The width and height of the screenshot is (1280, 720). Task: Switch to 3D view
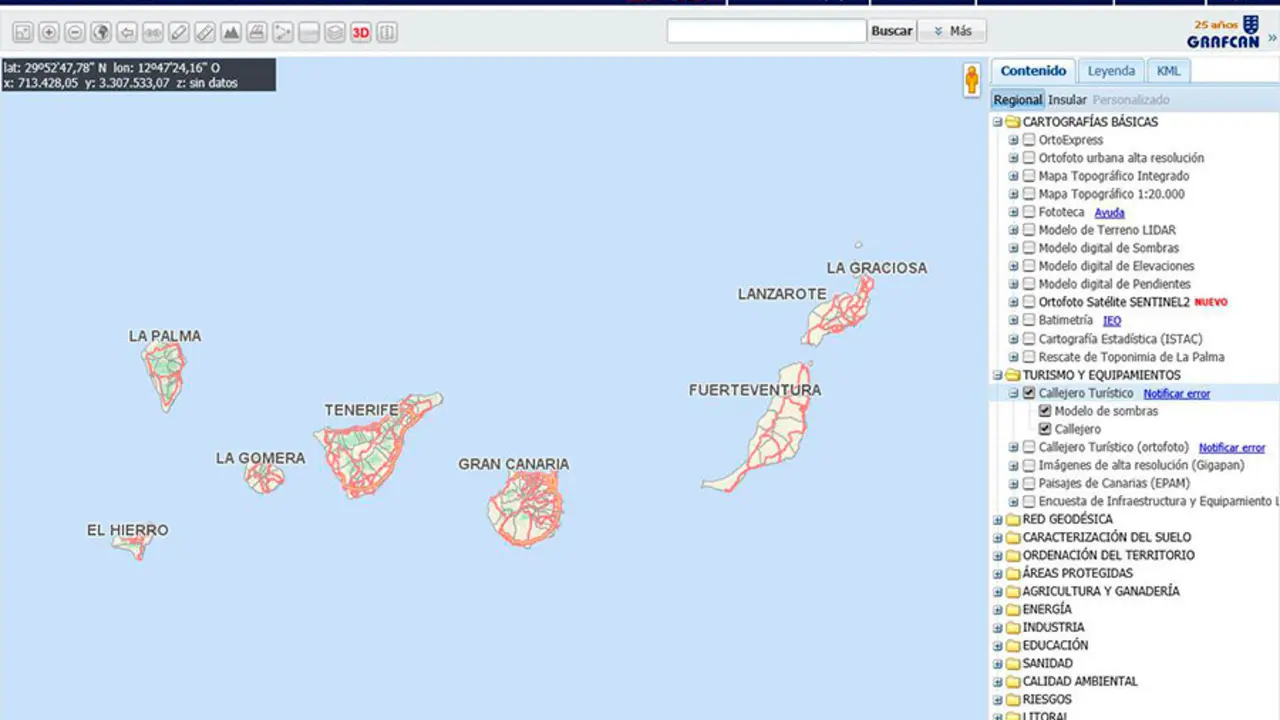pos(361,33)
